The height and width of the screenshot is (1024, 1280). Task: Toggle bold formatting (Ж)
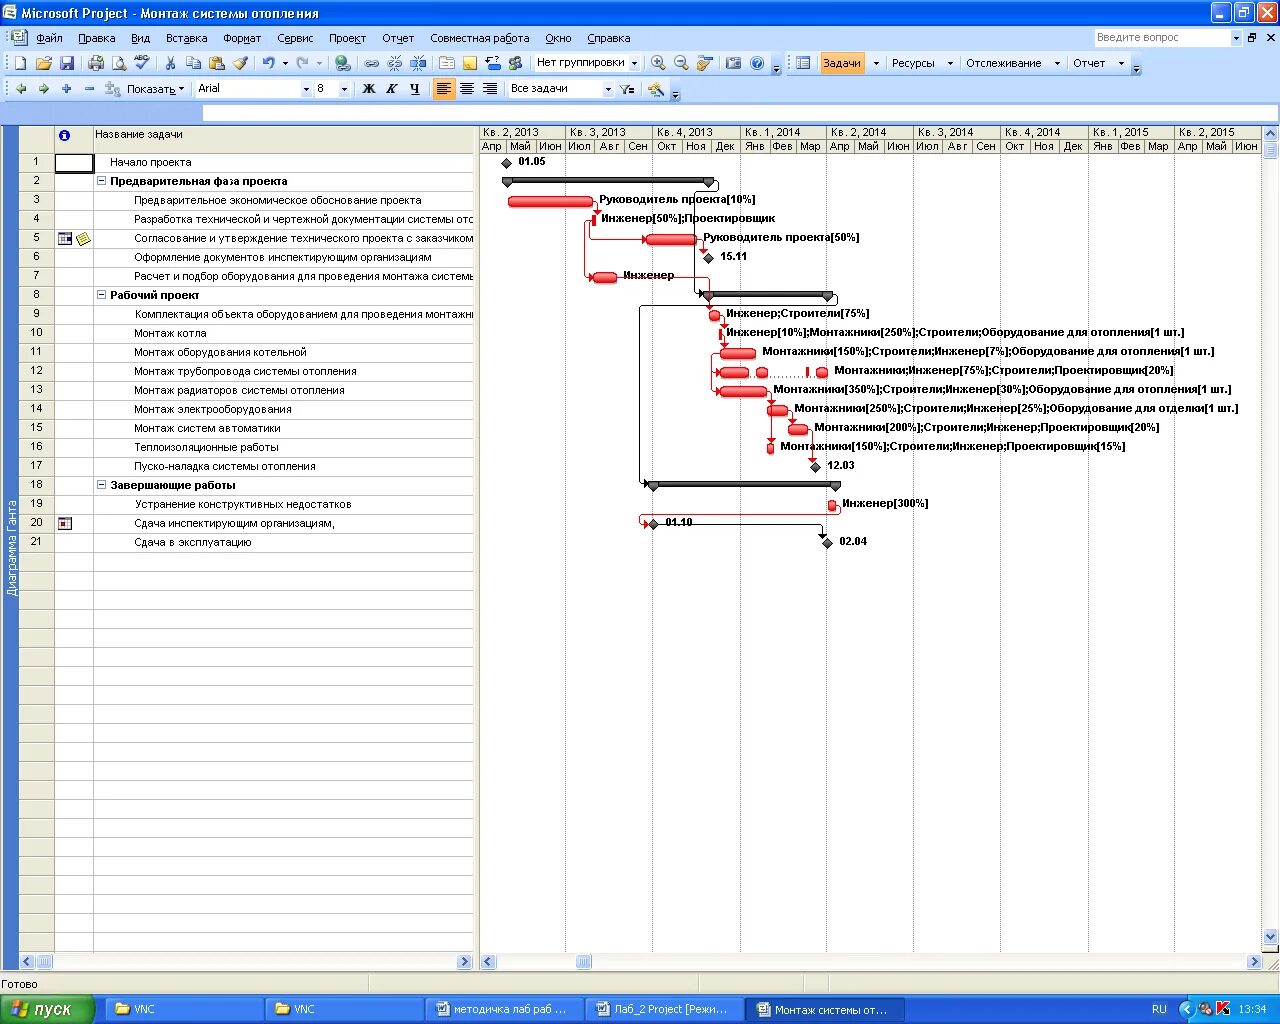pos(369,89)
